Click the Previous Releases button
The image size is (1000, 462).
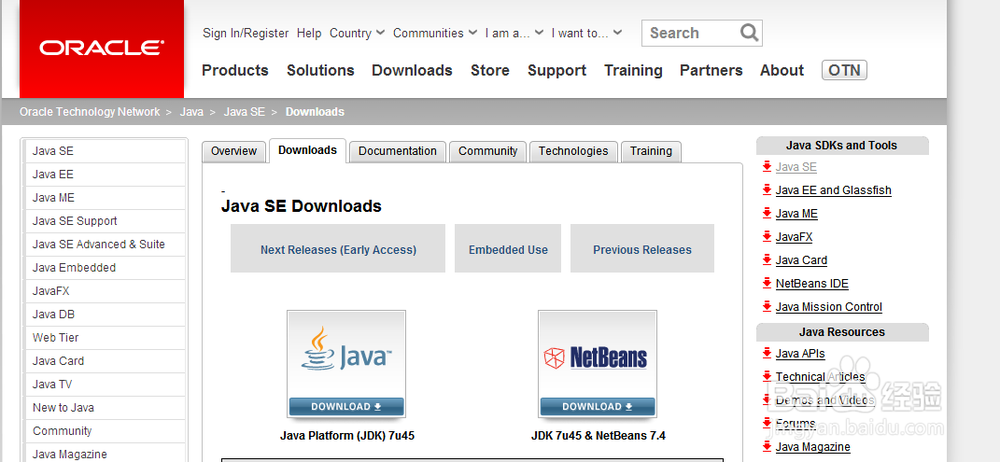pyautogui.click(x=642, y=249)
